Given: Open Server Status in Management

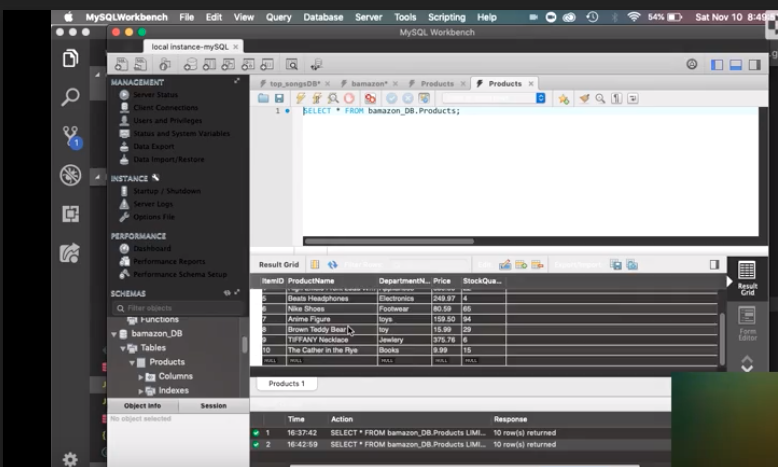Looking at the screenshot, I should (154, 95).
